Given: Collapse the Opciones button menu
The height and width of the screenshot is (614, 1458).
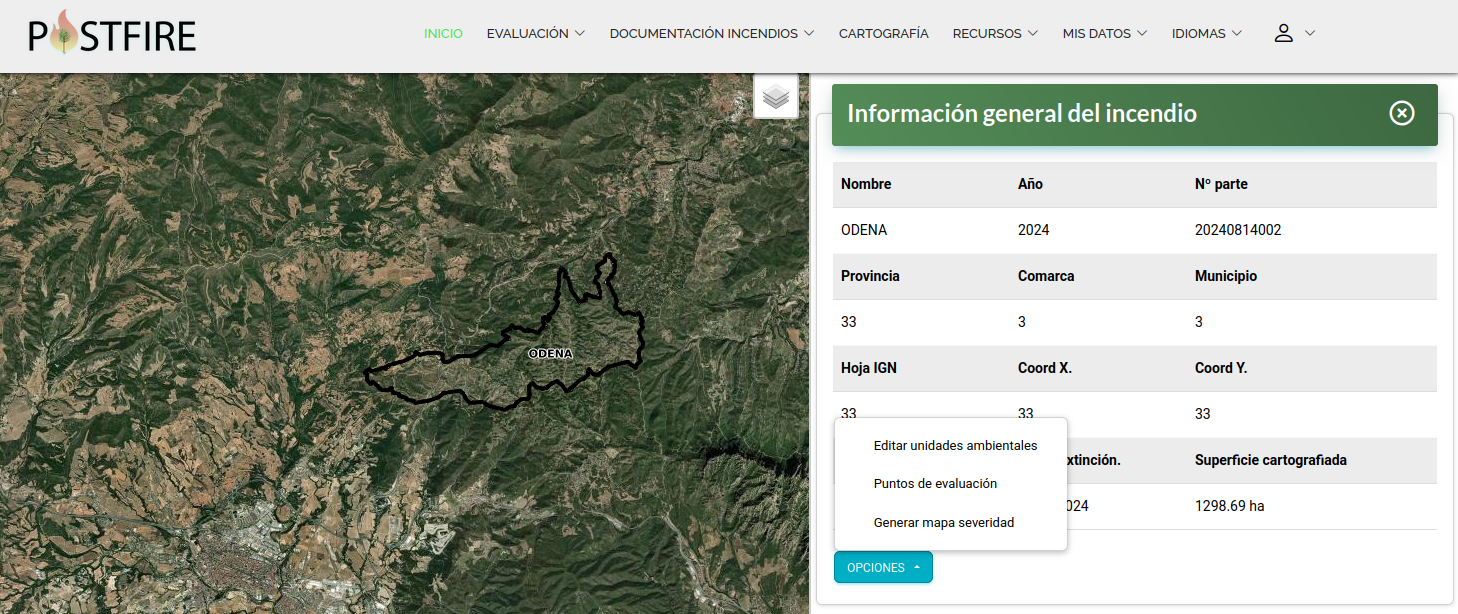Looking at the screenshot, I should pos(883,567).
